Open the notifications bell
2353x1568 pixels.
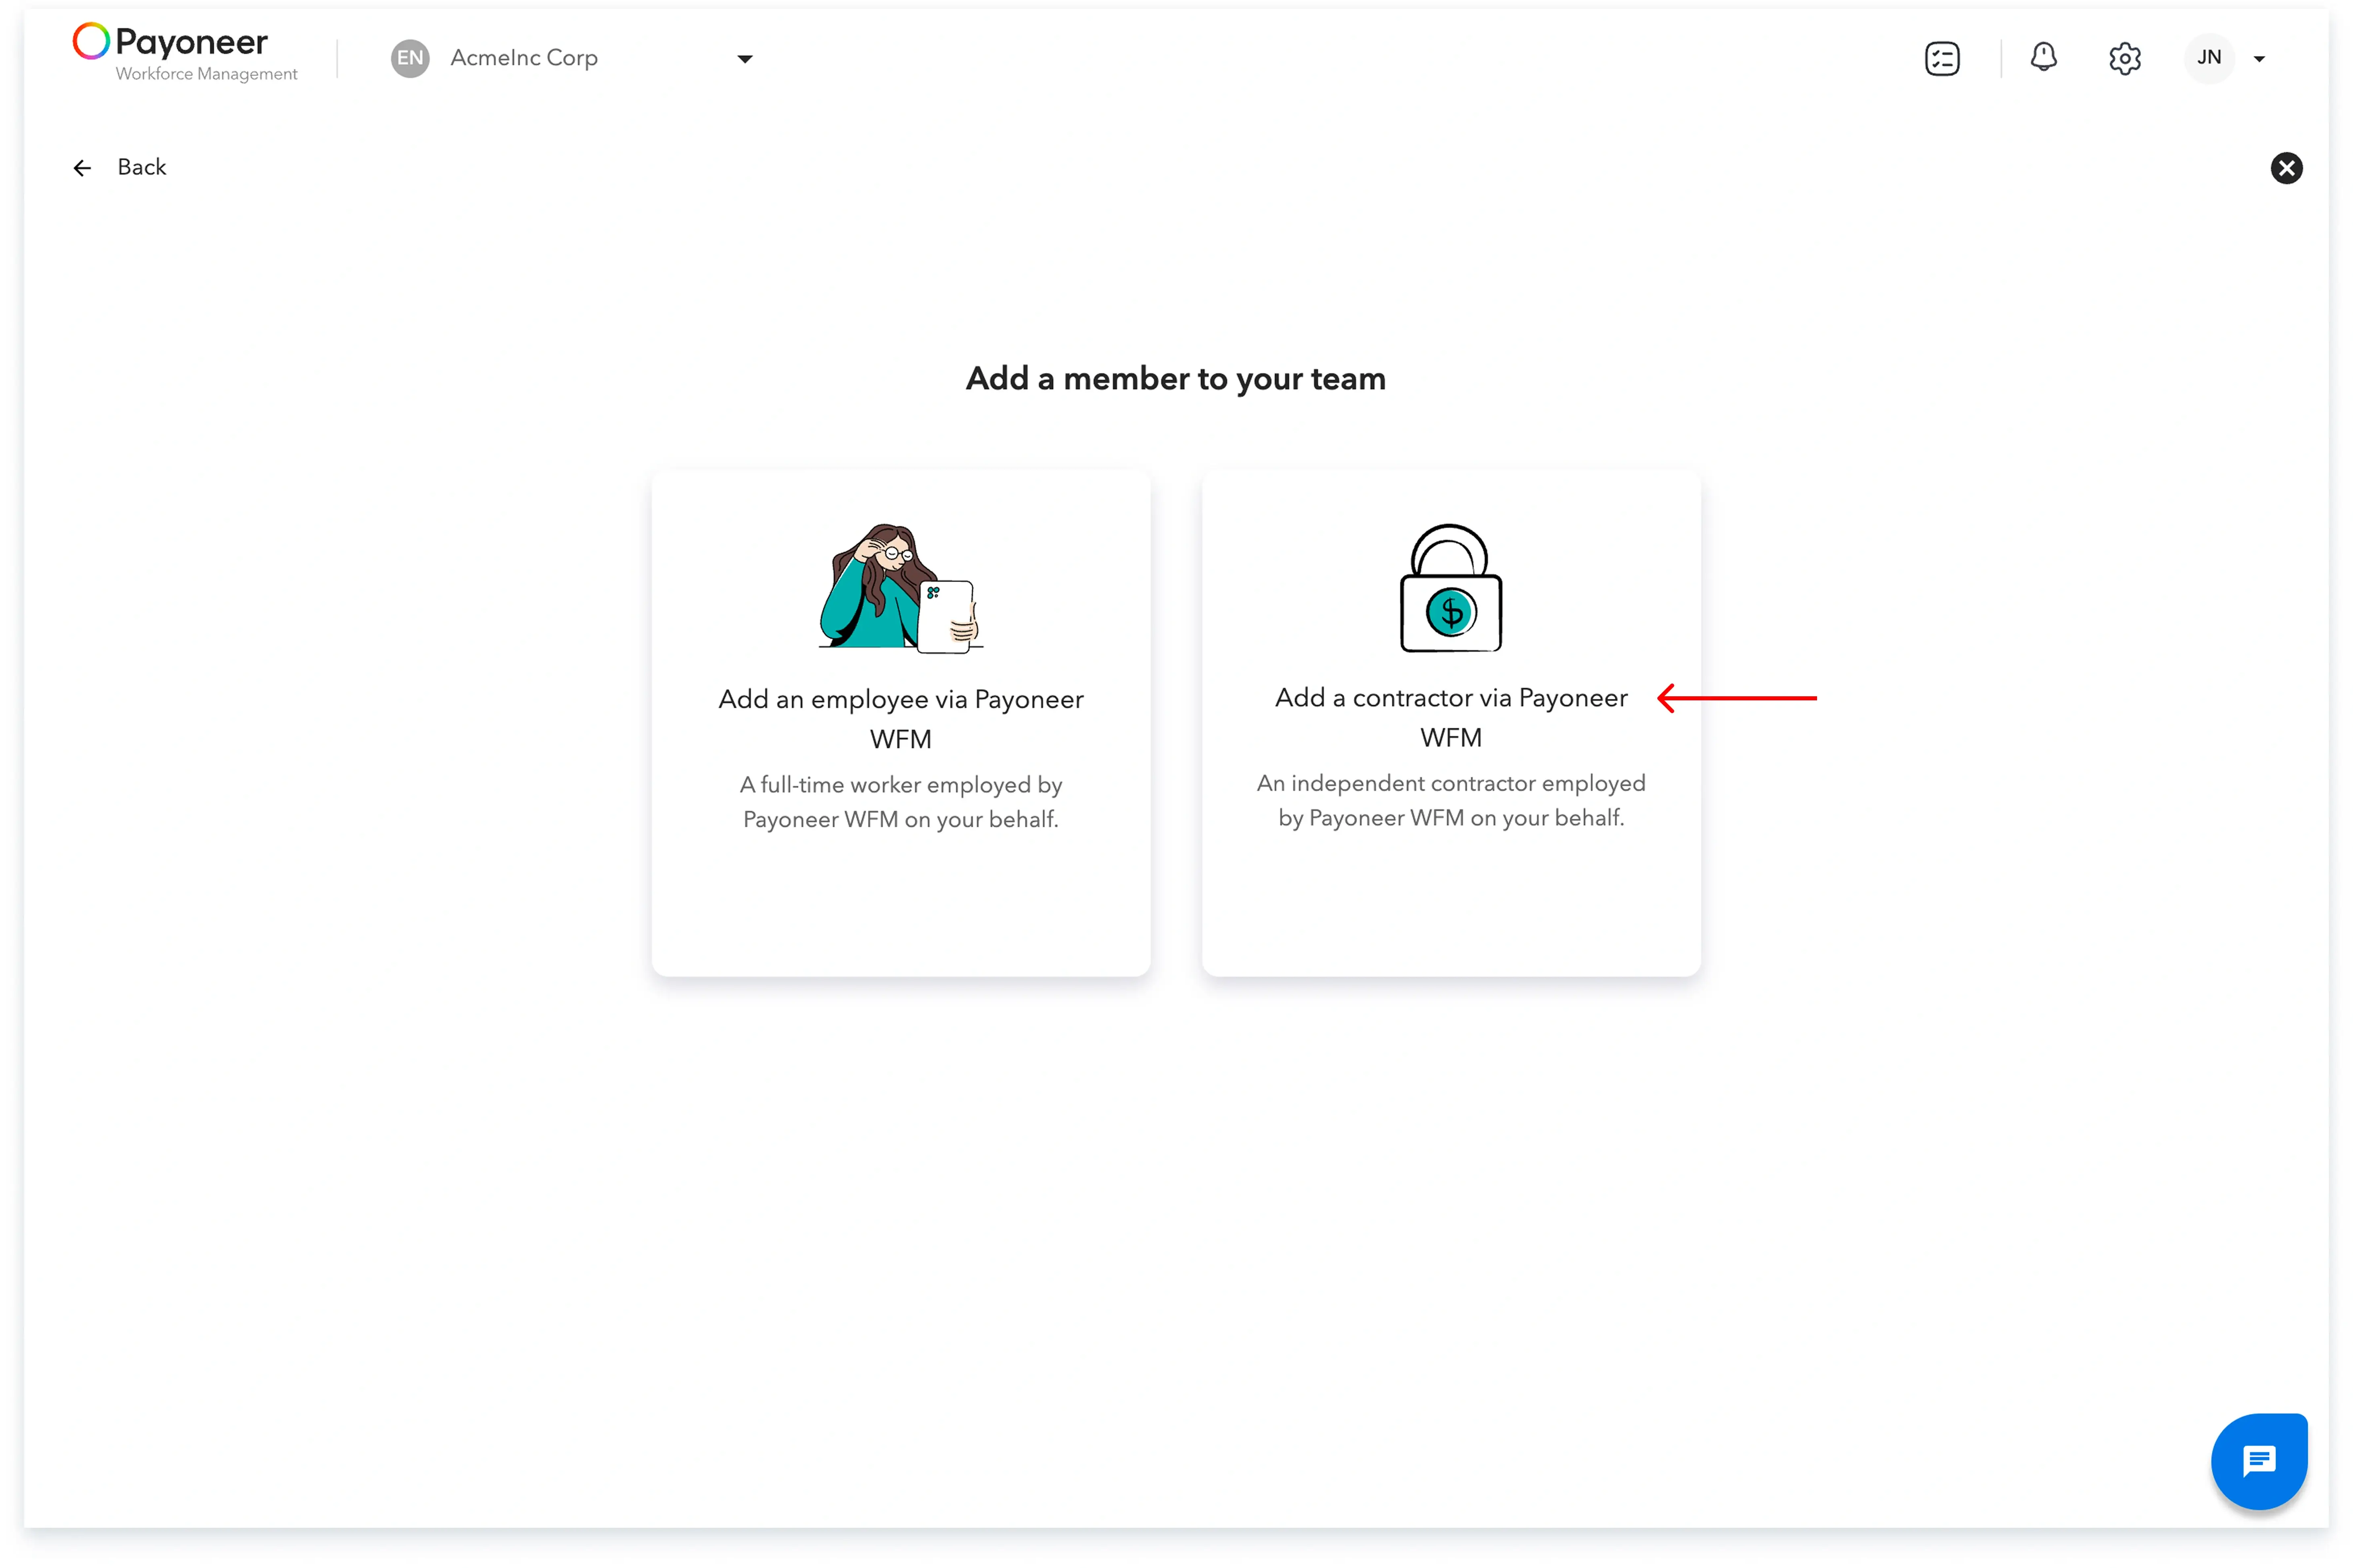tap(2043, 58)
